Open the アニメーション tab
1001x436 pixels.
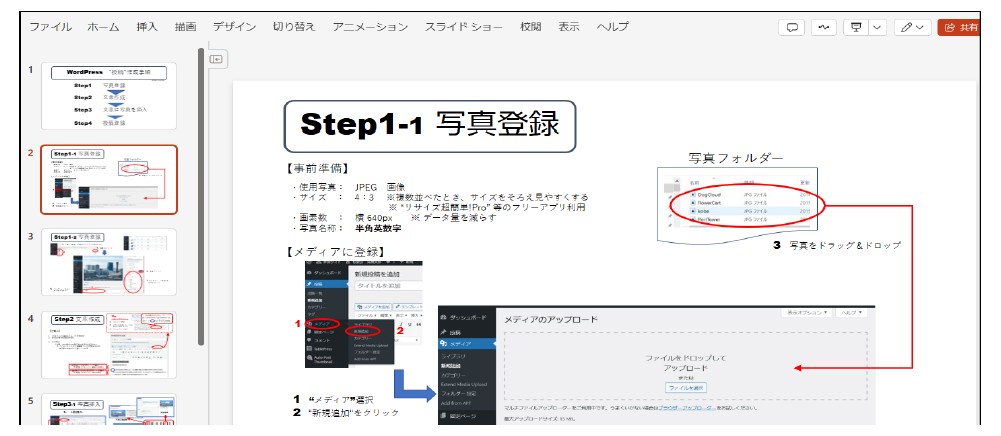(x=370, y=27)
